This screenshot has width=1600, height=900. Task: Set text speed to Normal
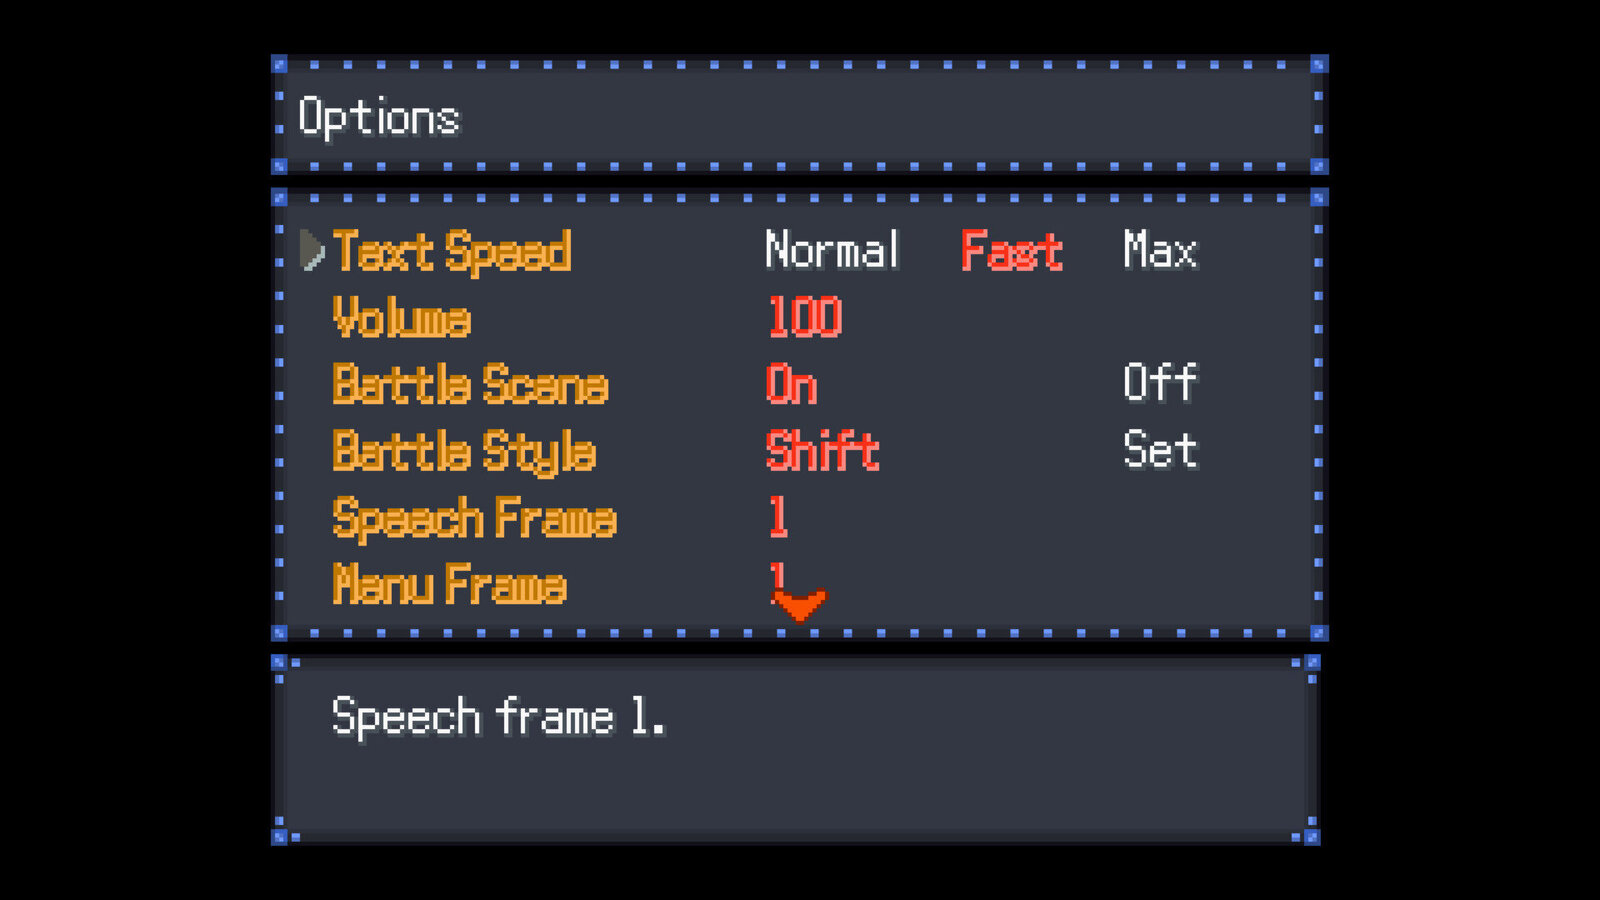coord(832,250)
